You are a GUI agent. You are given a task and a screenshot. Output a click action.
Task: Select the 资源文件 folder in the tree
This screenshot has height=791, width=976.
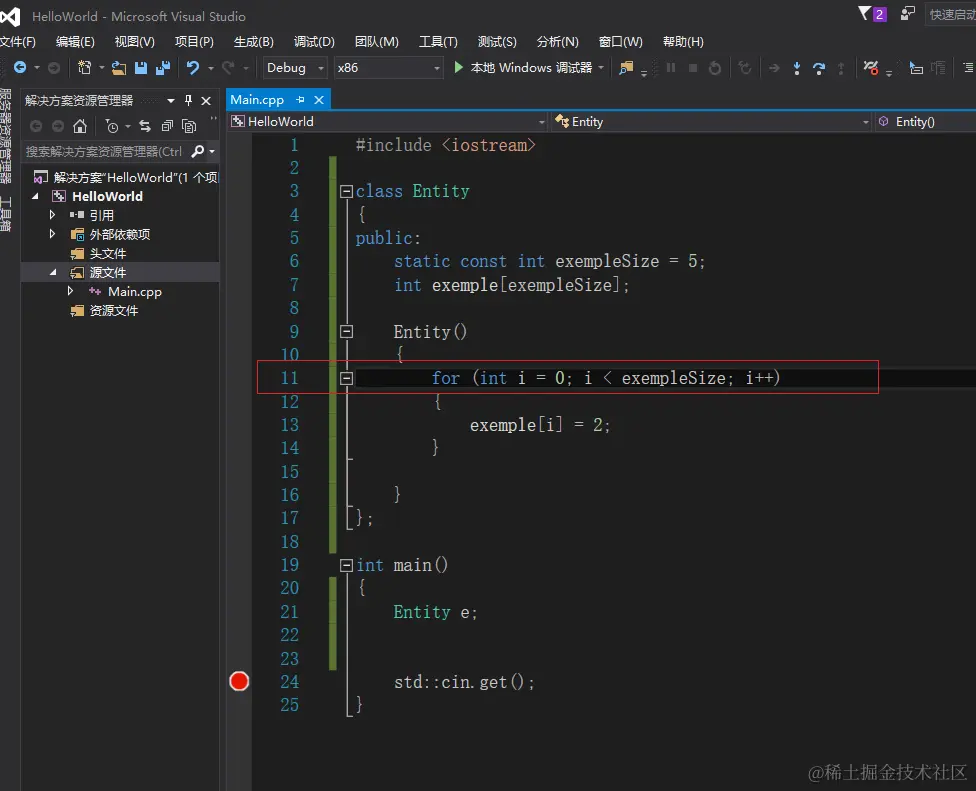click(113, 310)
